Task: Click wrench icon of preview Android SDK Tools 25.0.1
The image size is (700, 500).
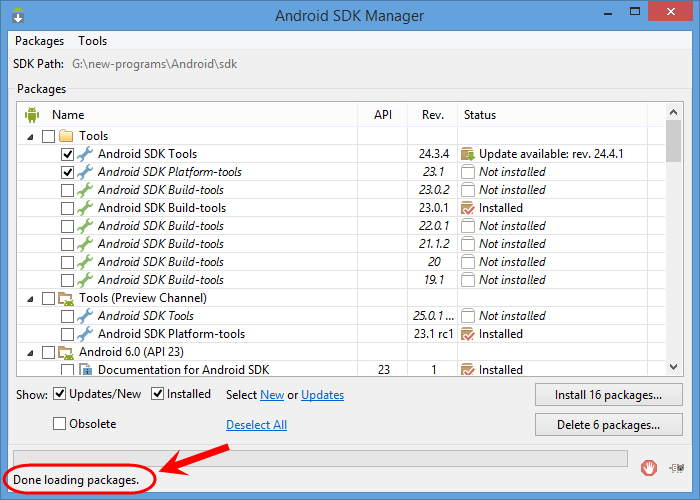Action: click(x=85, y=316)
